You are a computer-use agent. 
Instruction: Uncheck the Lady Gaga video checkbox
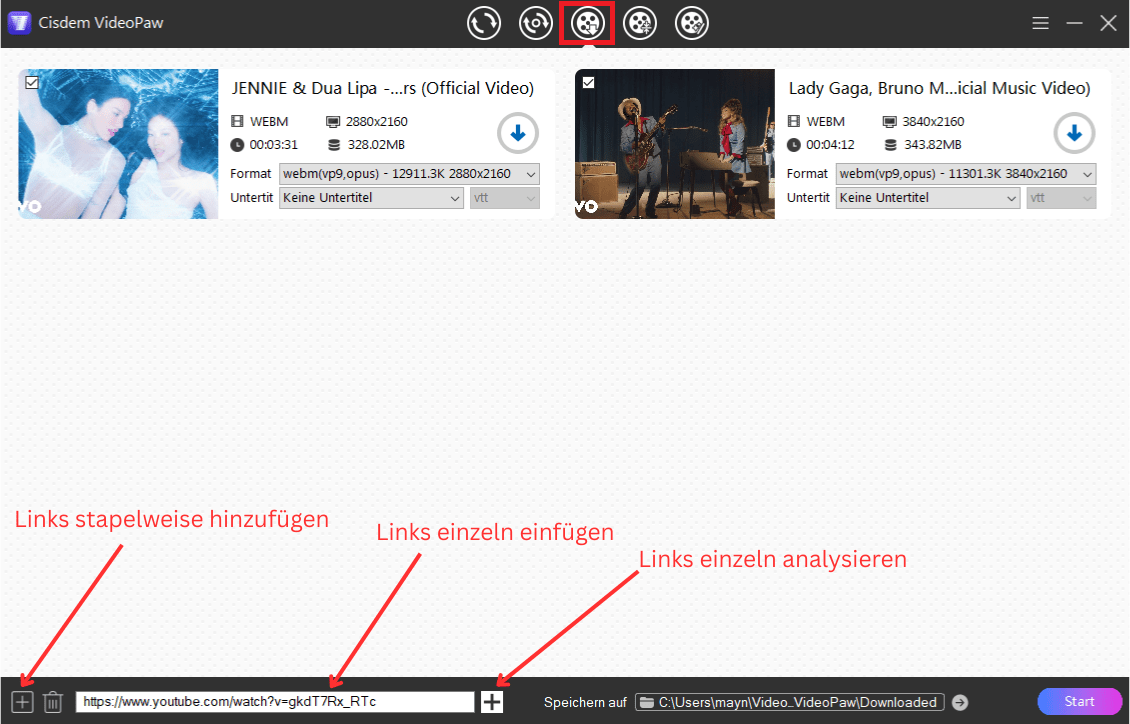[590, 83]
